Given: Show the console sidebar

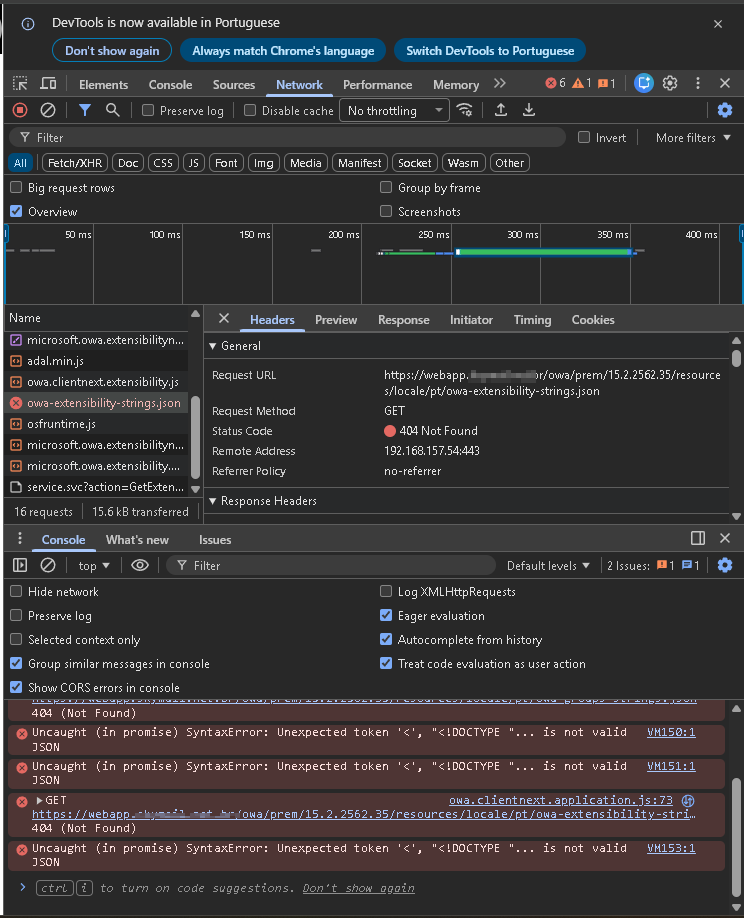Looking at the screenshot, I should coord(20,565).
